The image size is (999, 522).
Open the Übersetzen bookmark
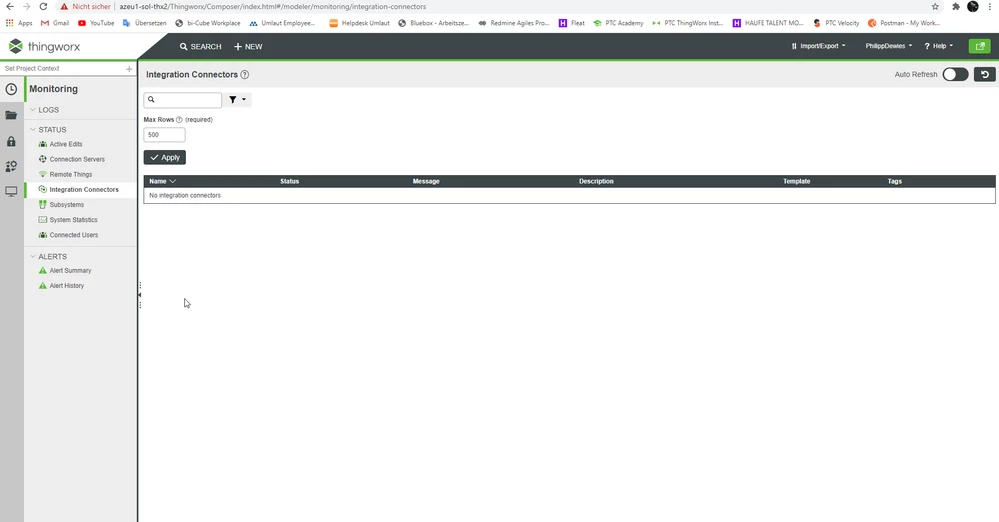[145, 23]
